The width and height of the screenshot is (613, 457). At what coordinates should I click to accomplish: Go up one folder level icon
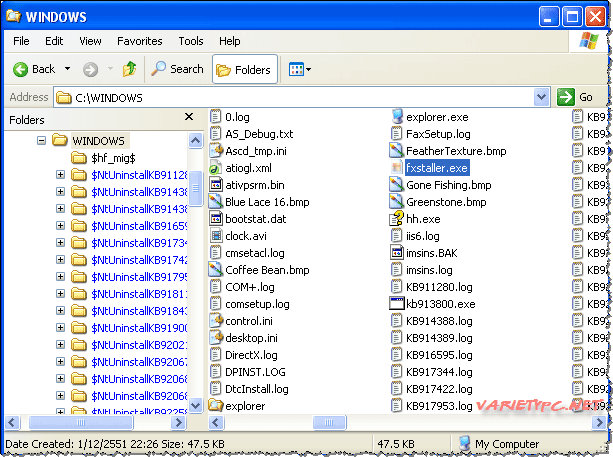coord(129,69)
